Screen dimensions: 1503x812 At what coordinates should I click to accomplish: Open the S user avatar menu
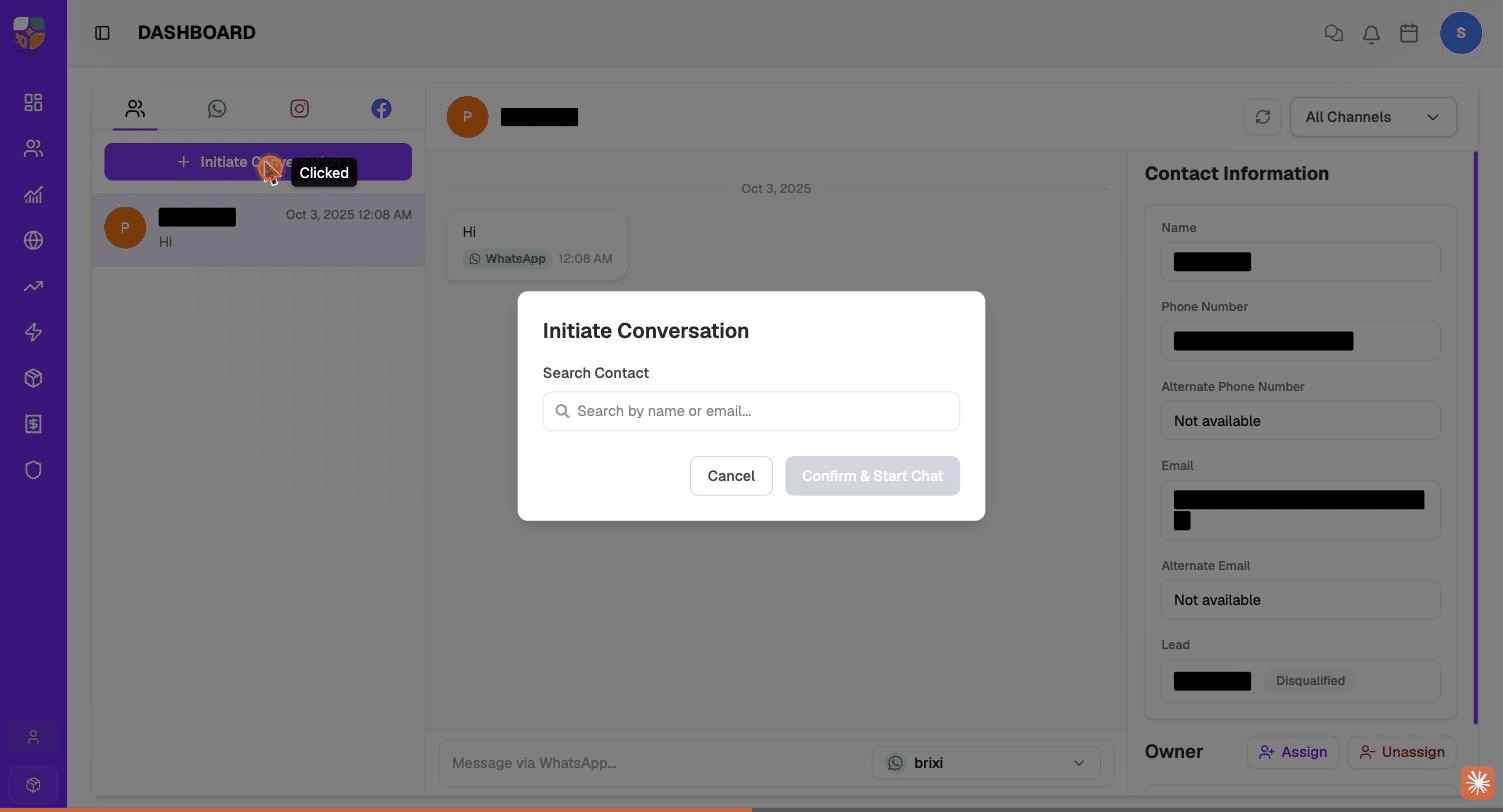click(x=1461, y=33)
